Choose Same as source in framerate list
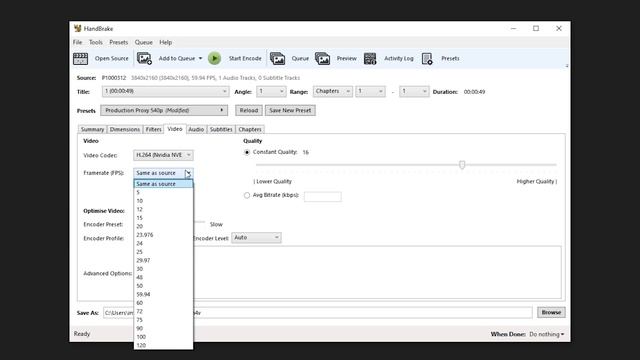 [163, 184]
